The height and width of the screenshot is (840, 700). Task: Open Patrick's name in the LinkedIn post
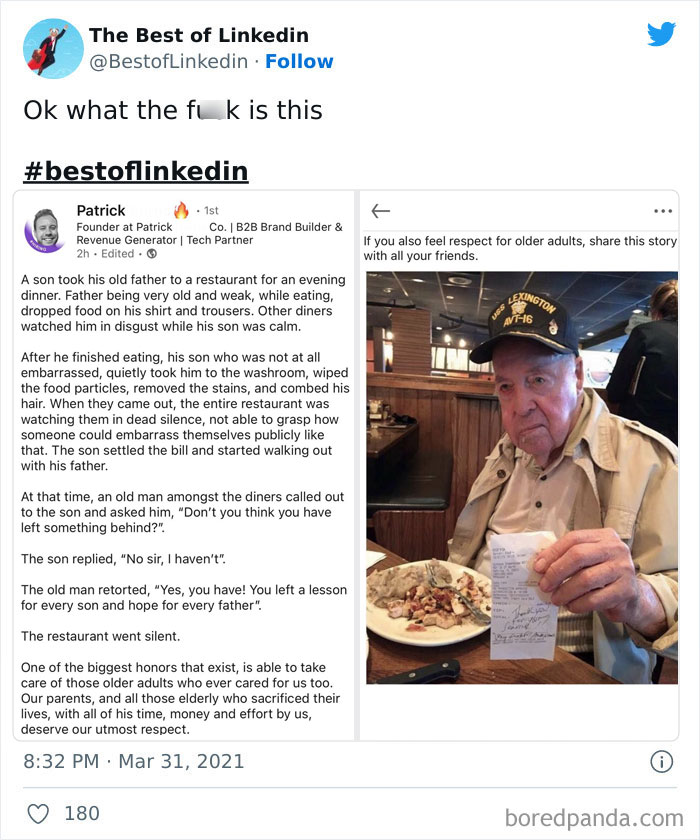[101, 210]
